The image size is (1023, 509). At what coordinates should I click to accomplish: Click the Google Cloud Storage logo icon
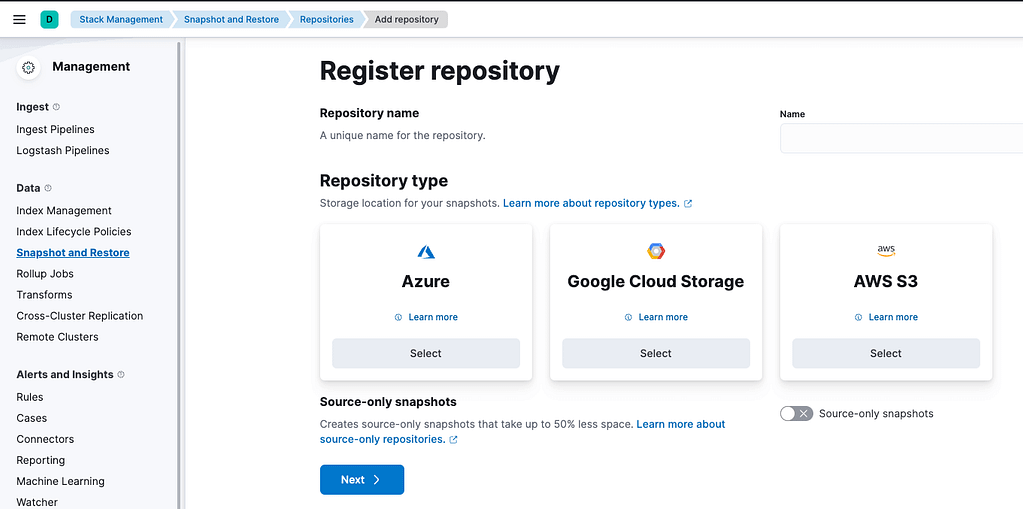pos(656,251)
